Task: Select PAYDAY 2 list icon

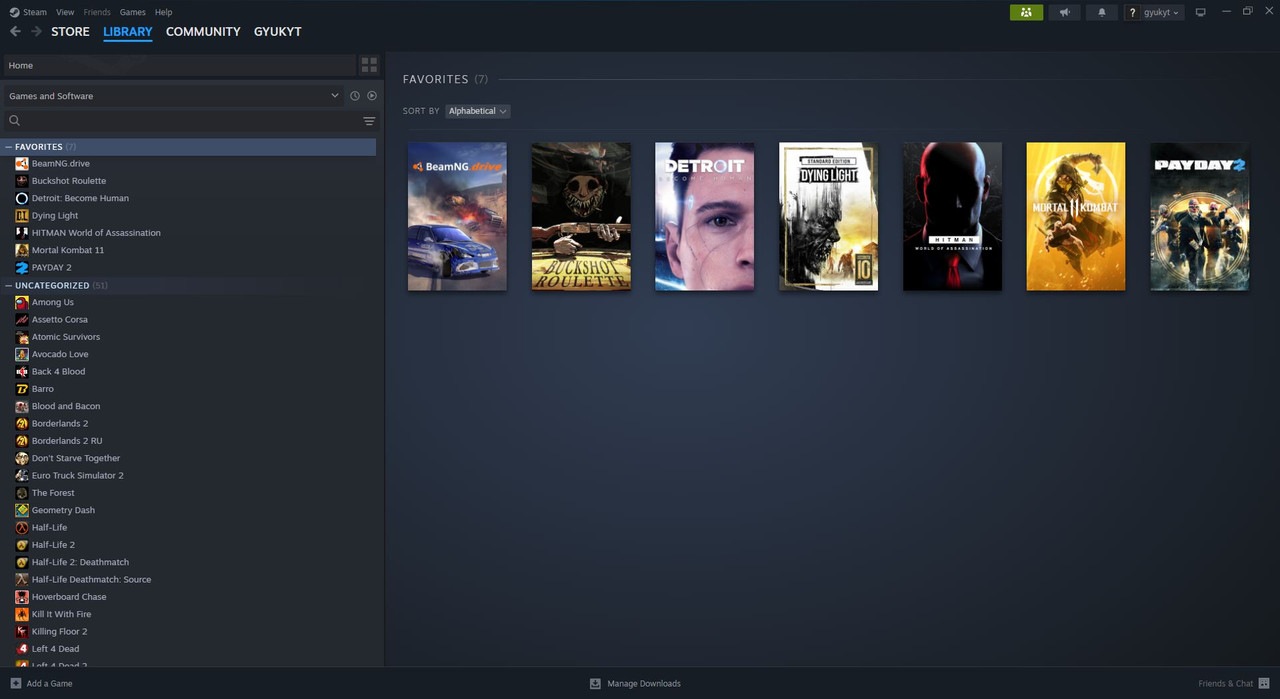Action: tap(22, 267)
